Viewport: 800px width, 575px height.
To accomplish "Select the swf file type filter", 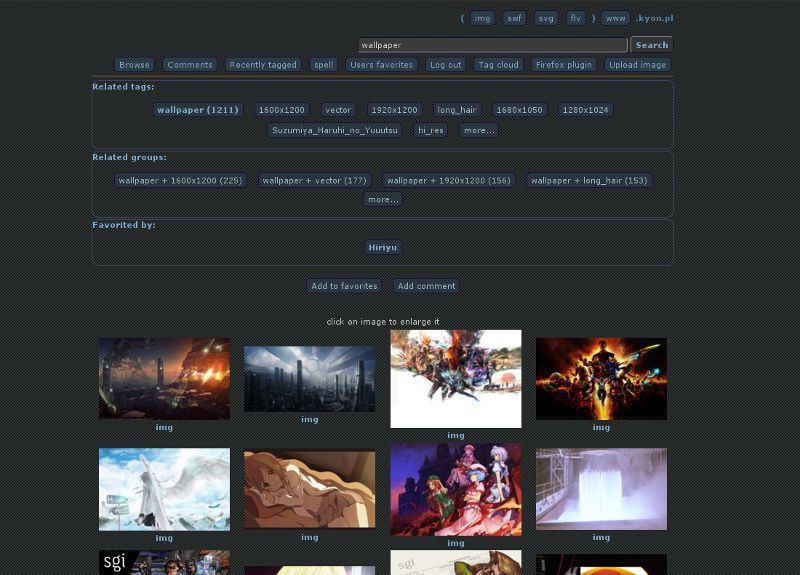I will coord(514,18).
